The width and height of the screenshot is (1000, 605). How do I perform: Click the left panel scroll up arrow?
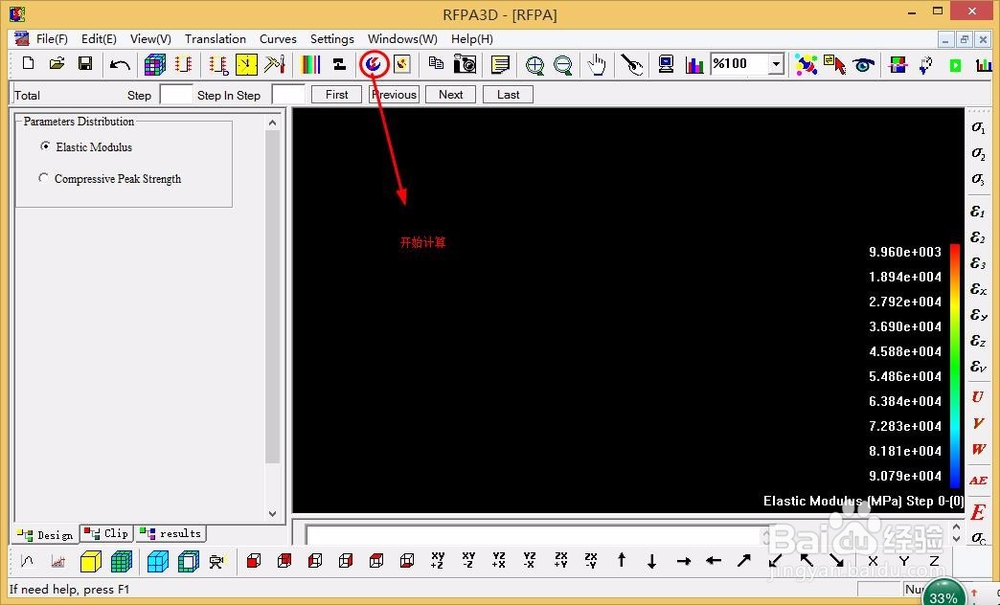click(272, 122)
